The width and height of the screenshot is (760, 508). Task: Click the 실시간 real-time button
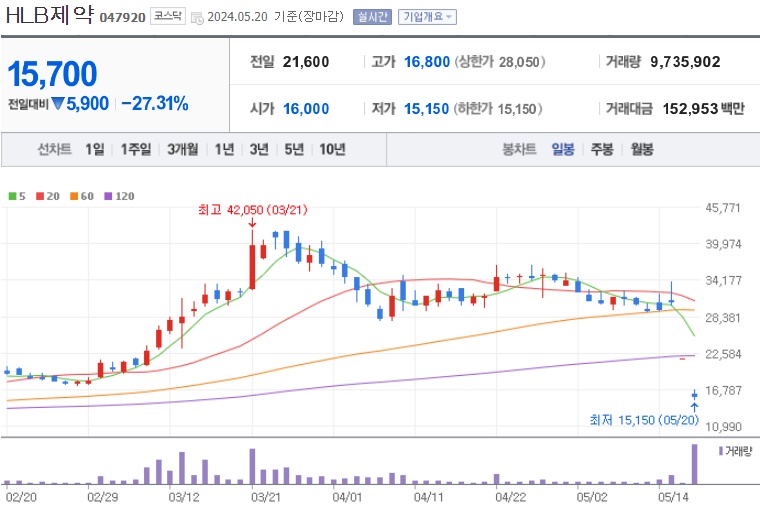372,17
